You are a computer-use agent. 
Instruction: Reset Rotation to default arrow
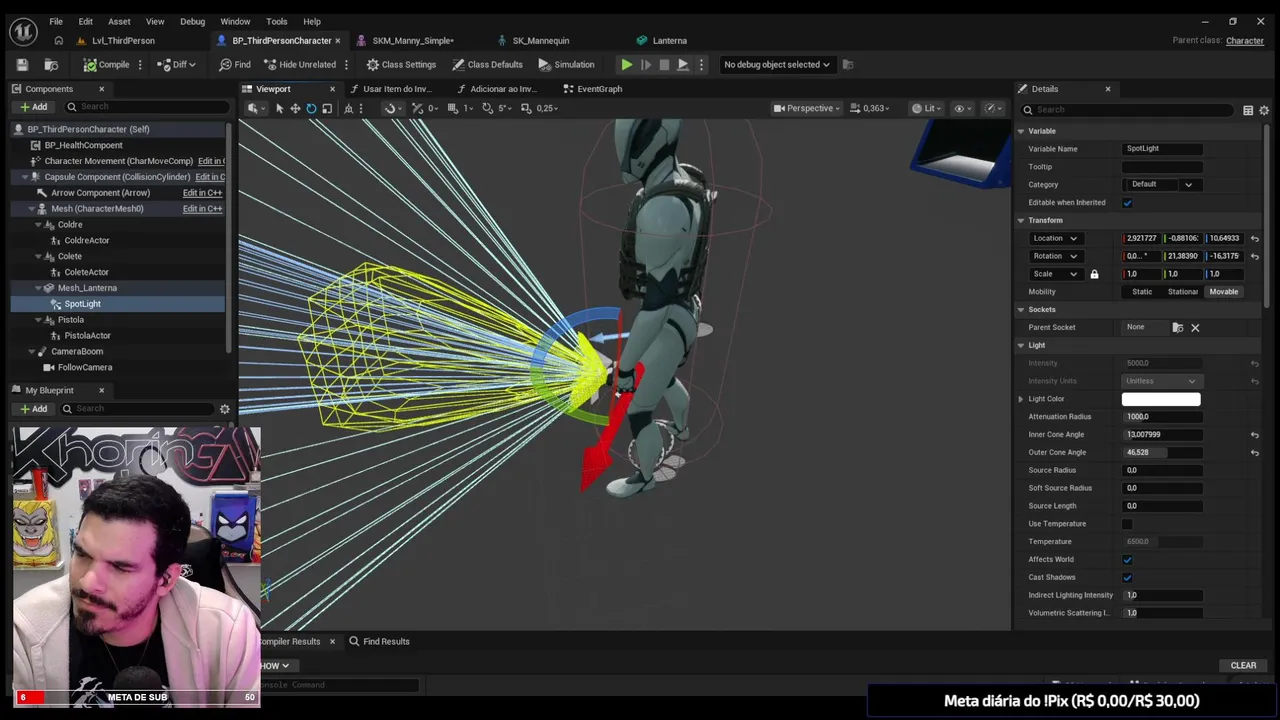(1254, 256)
